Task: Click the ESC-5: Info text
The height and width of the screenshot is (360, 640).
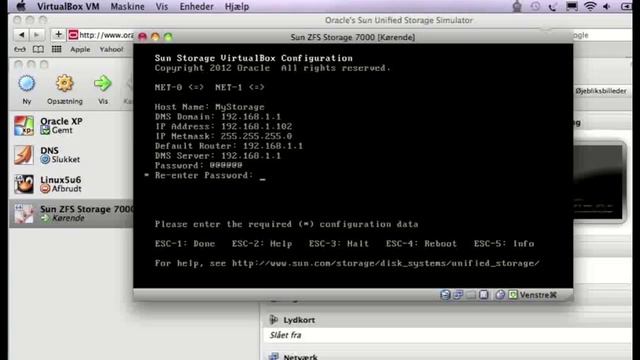Action: click(504, 244)
